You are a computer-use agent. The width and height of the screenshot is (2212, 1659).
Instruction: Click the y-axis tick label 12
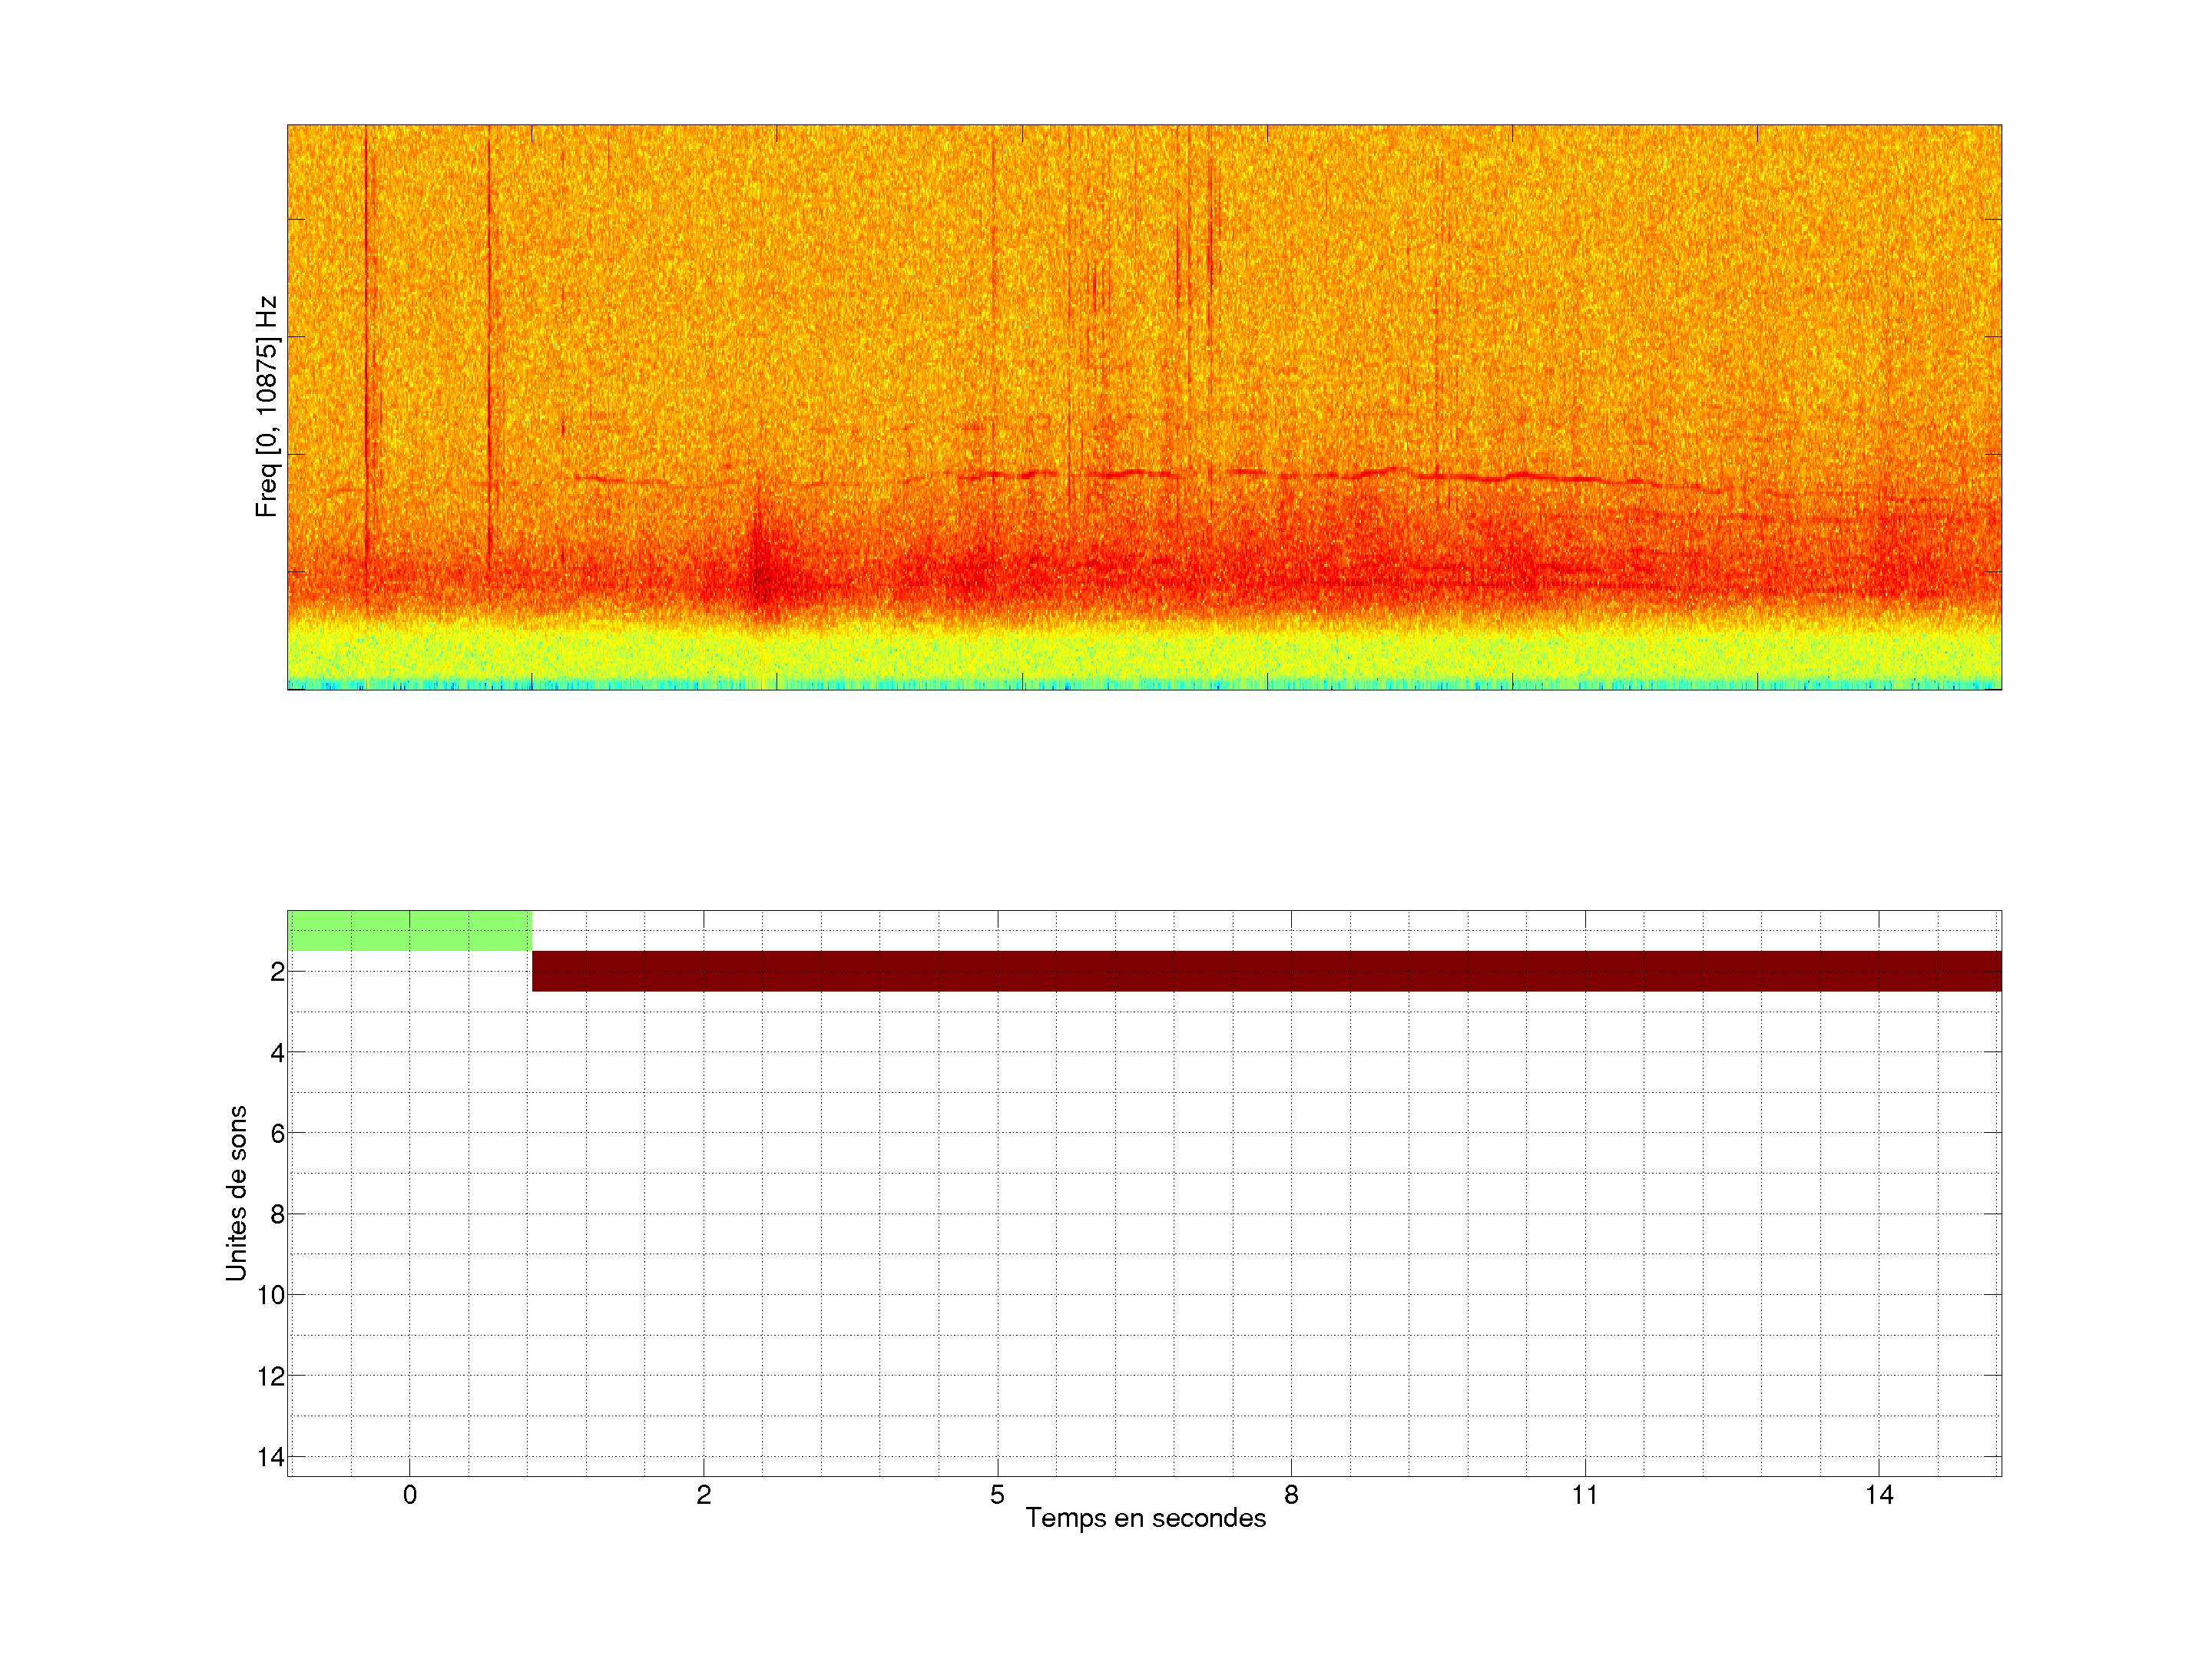[x=271, y=1376]
